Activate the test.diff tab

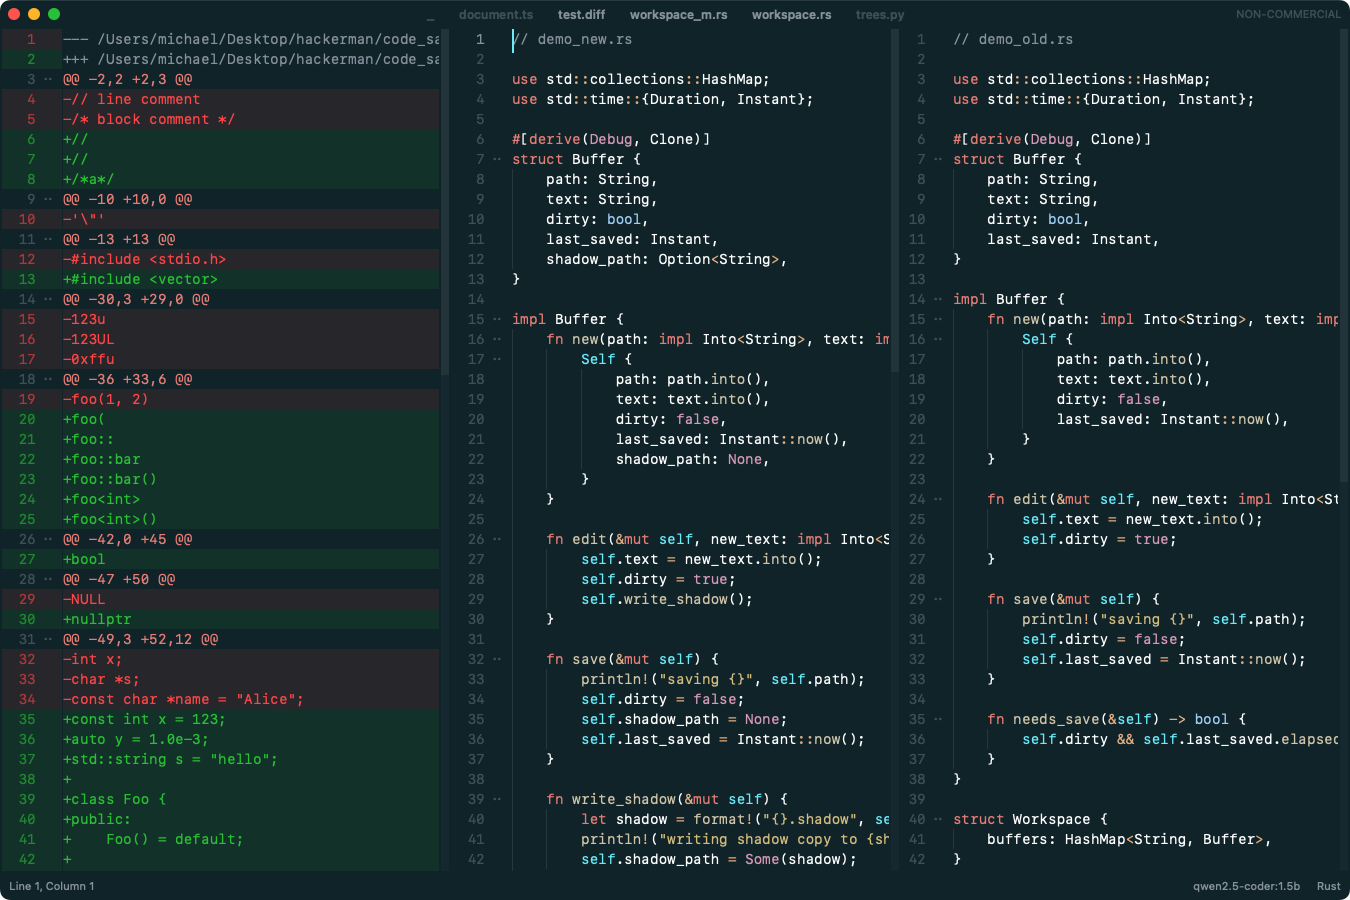click(581, 15)
